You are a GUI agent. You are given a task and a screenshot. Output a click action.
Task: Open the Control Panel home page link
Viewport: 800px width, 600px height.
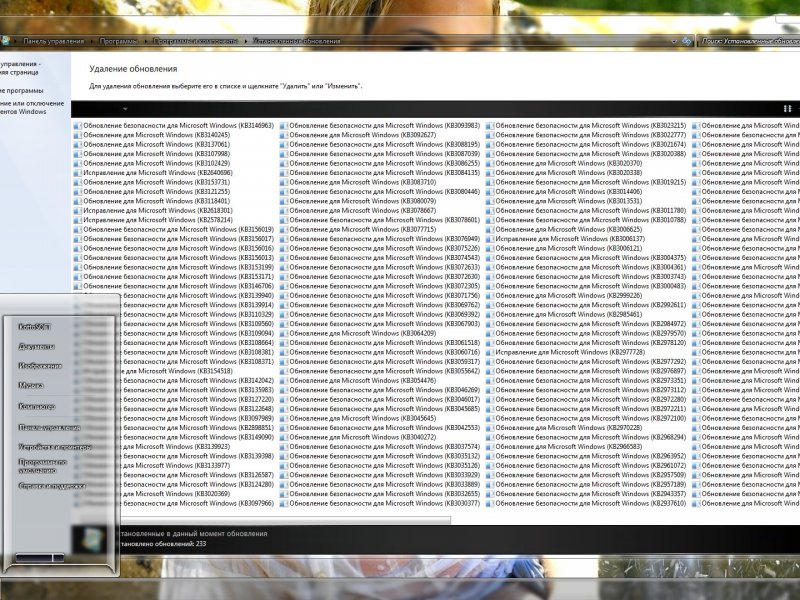pyautogui.click(x=19, y=68)
